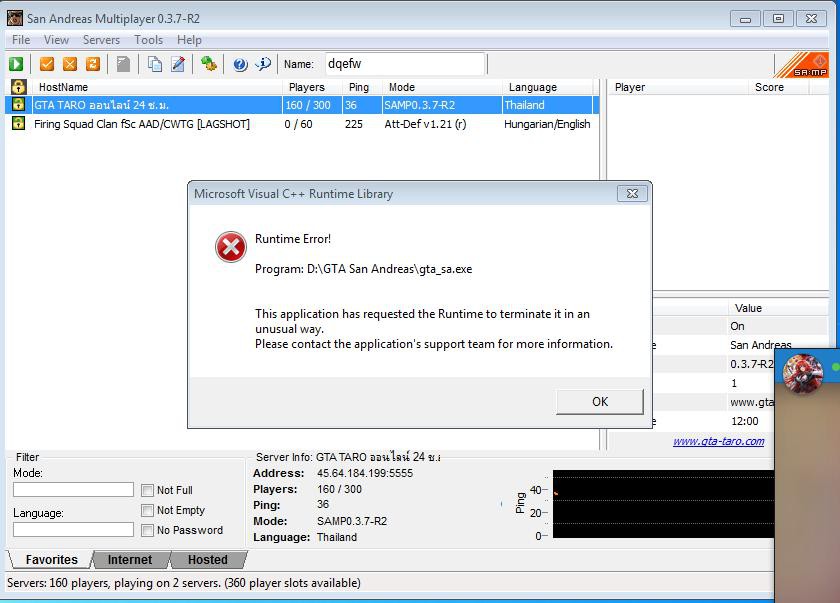This screenshot has height=603, width=840.
Task: Click the Thailand language cell in server list
Action: pyautogui.click(x=524, y=105)
